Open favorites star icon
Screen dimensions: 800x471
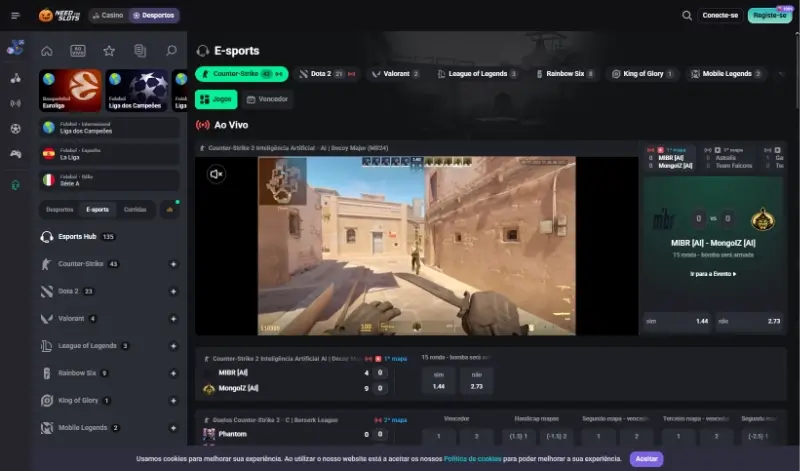(x=109, y=51)
